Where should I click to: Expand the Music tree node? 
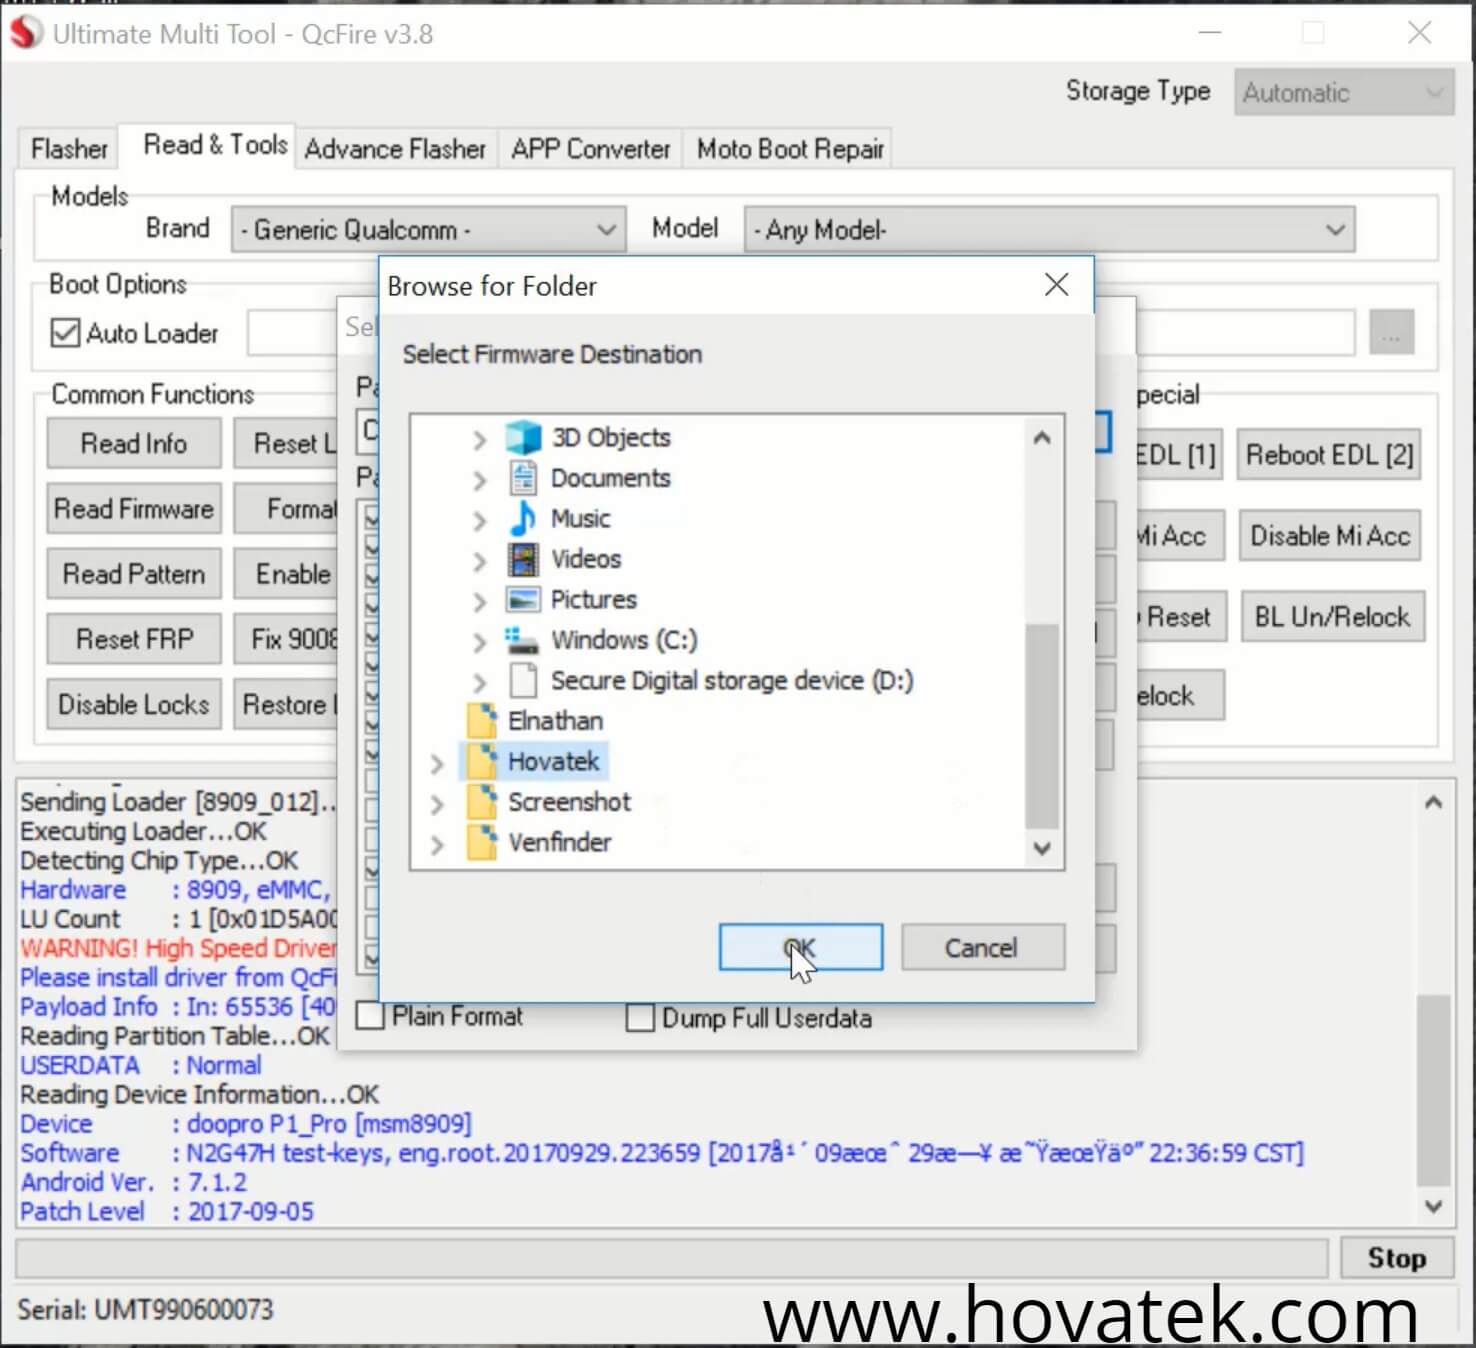[x=480, y=520]
